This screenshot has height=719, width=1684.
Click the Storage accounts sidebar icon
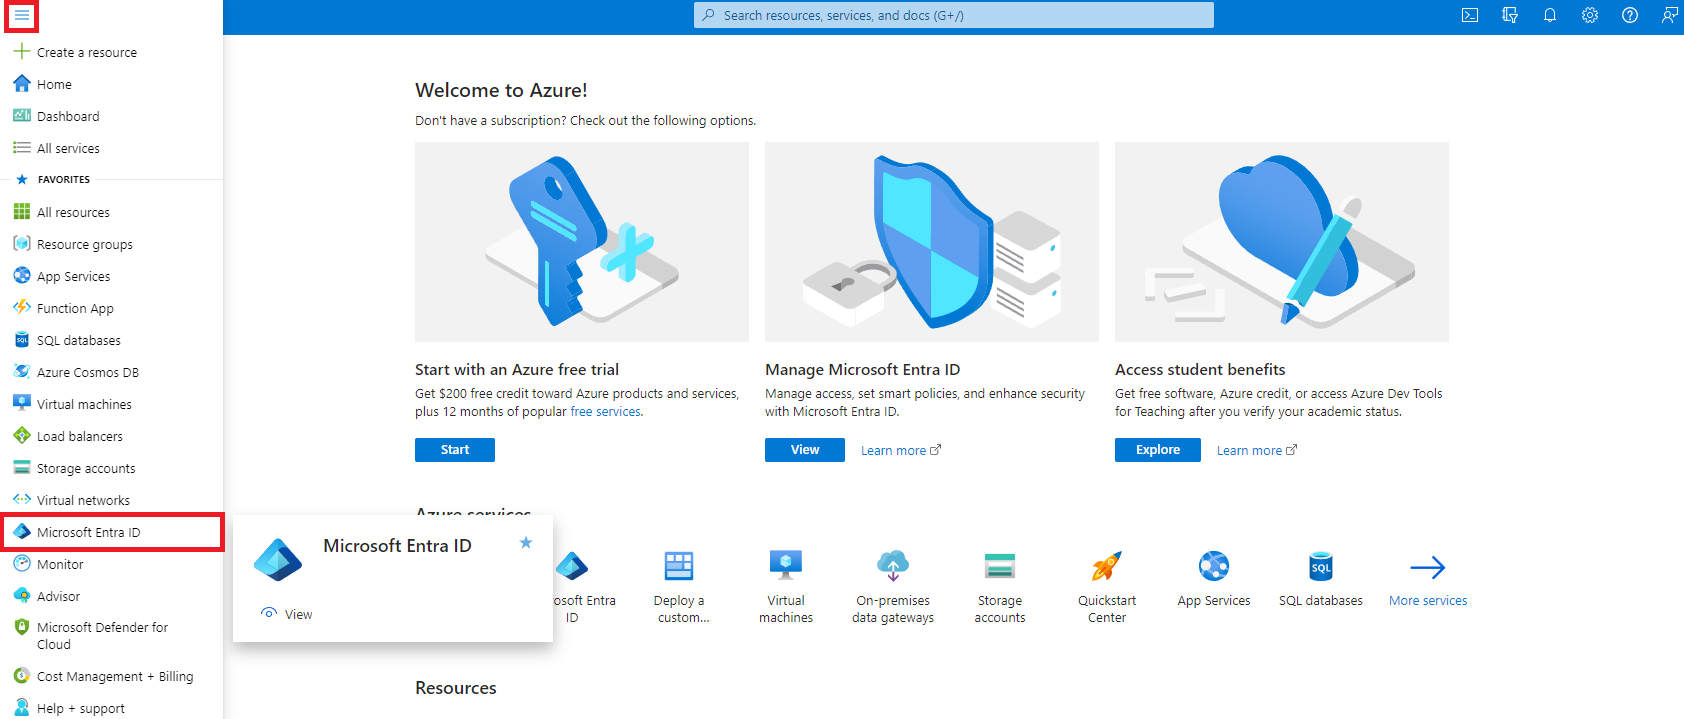click(22, 467)
